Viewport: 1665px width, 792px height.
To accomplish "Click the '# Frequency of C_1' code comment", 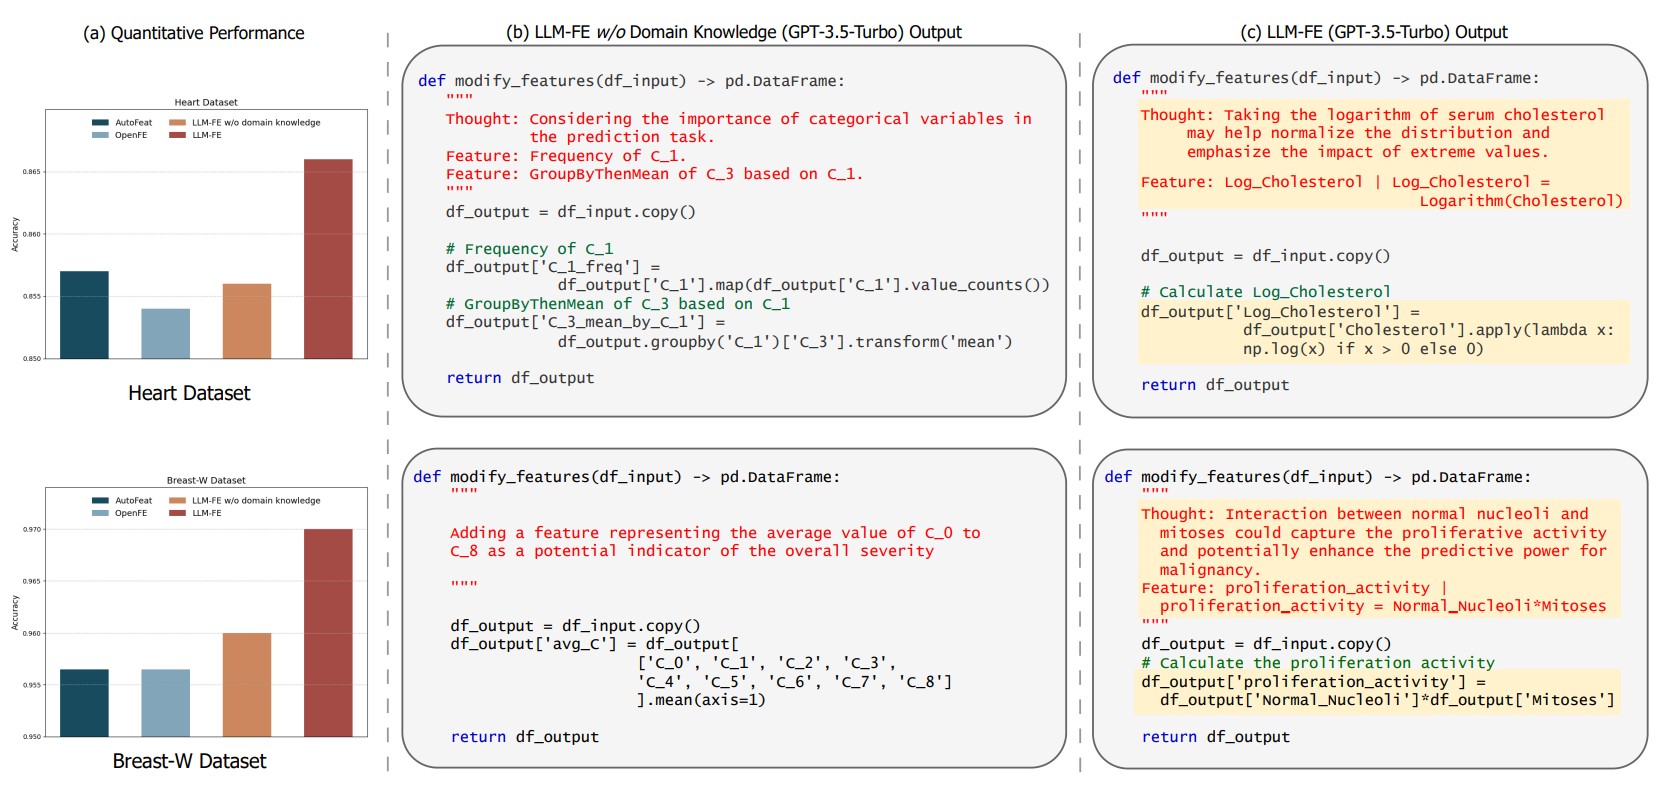I will [529, 249].
